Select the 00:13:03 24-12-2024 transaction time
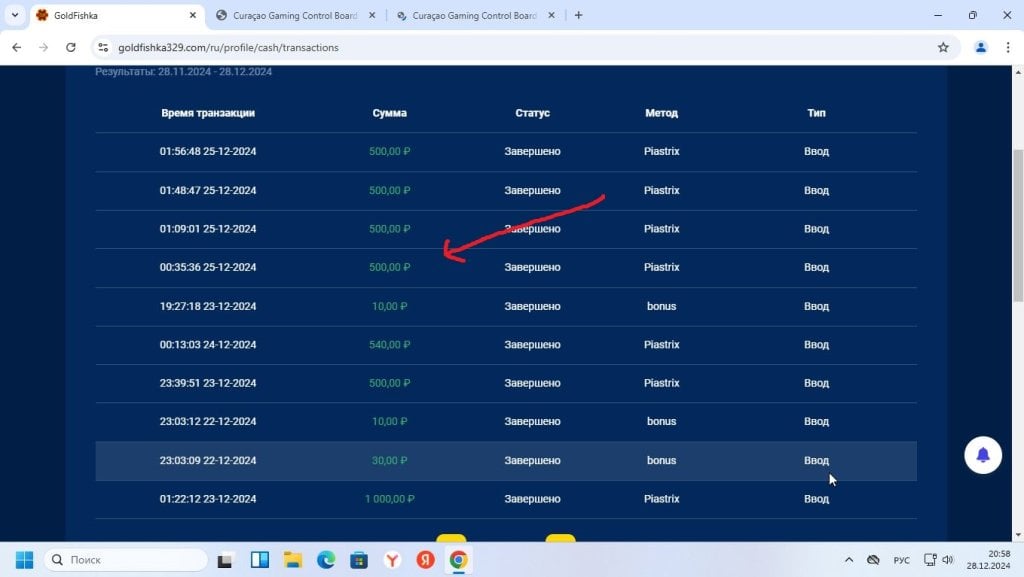 coord(208,345)
